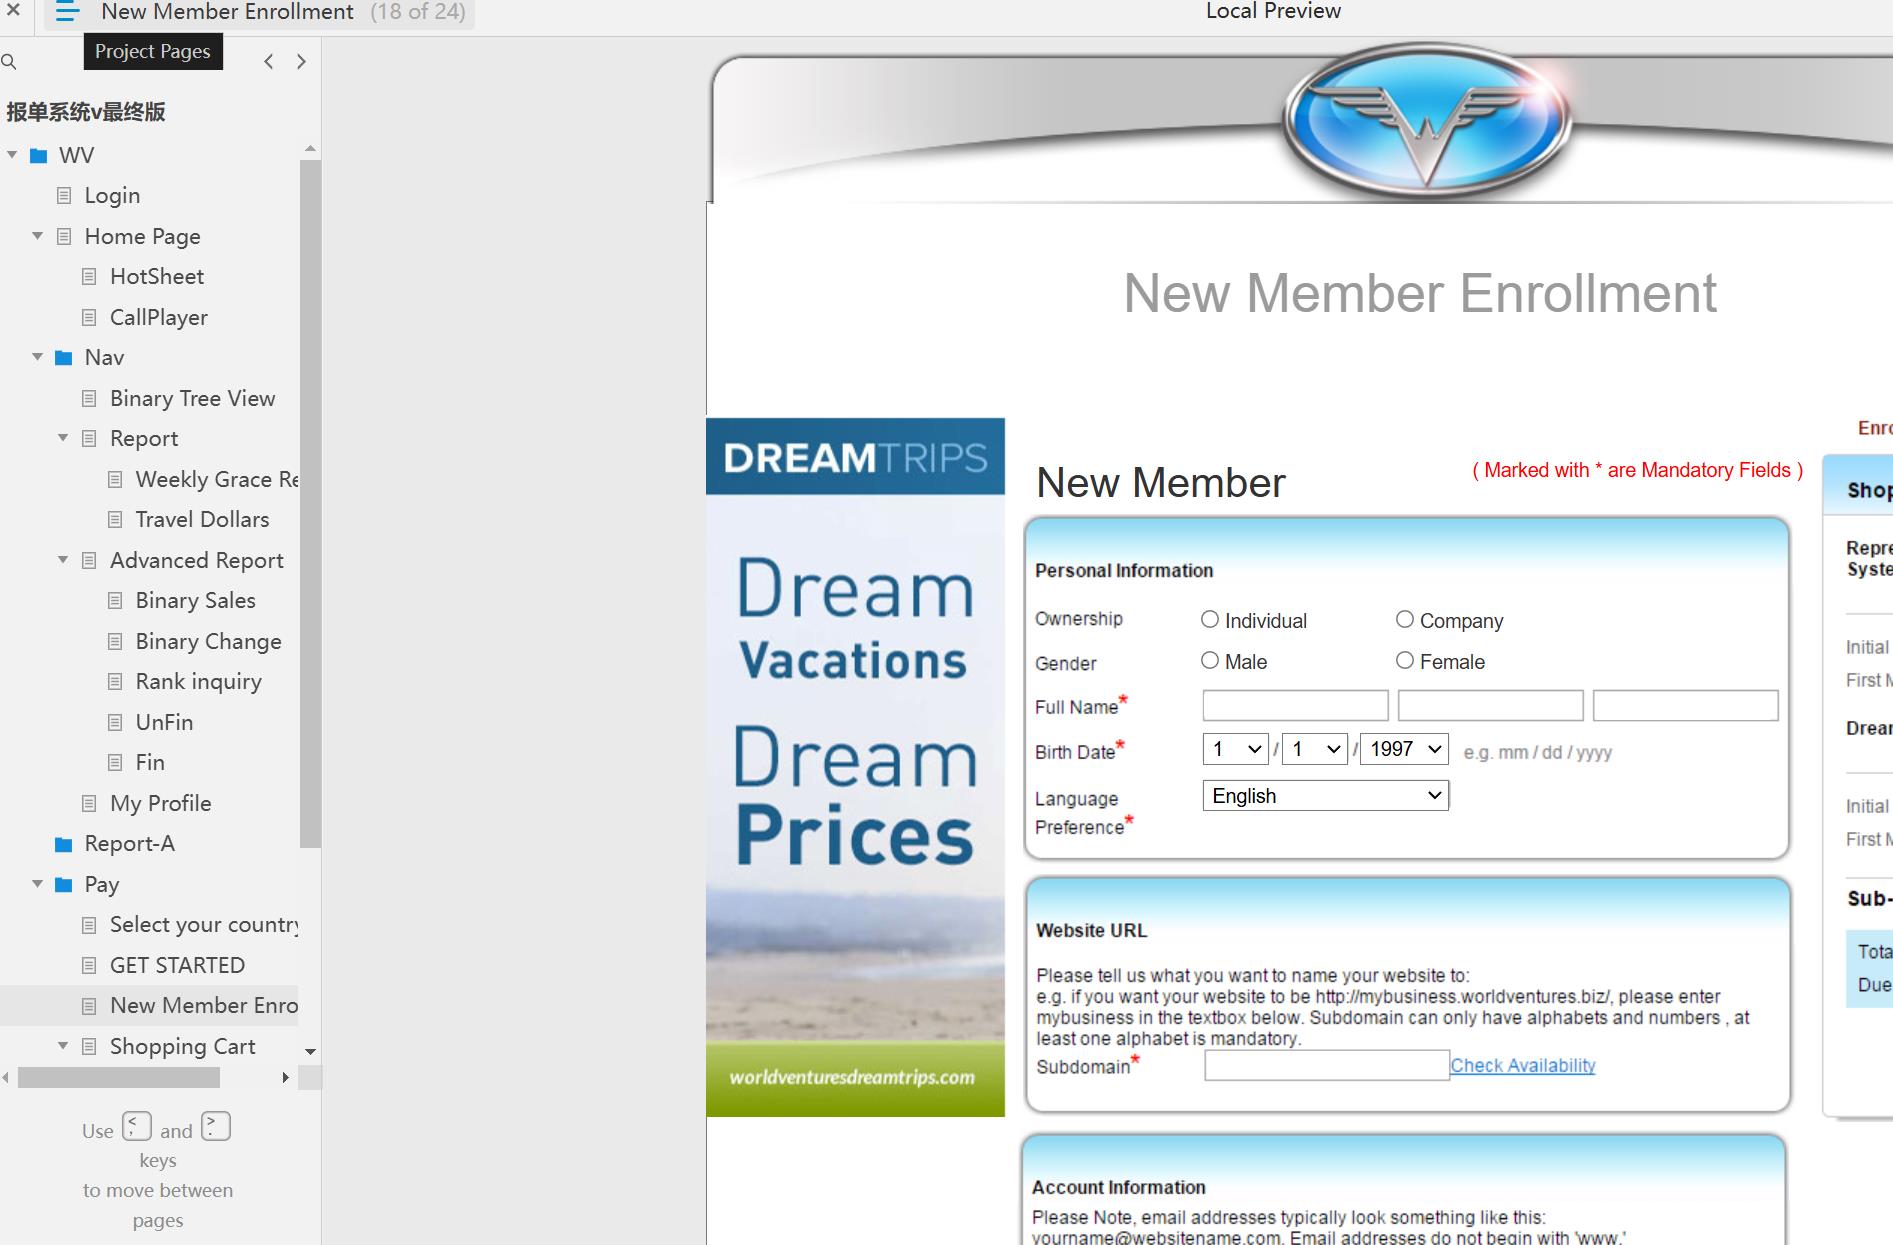This screenshot has height=1245, width=1893.
Task: Open the Binary Sales page
Action: point(195,601)
